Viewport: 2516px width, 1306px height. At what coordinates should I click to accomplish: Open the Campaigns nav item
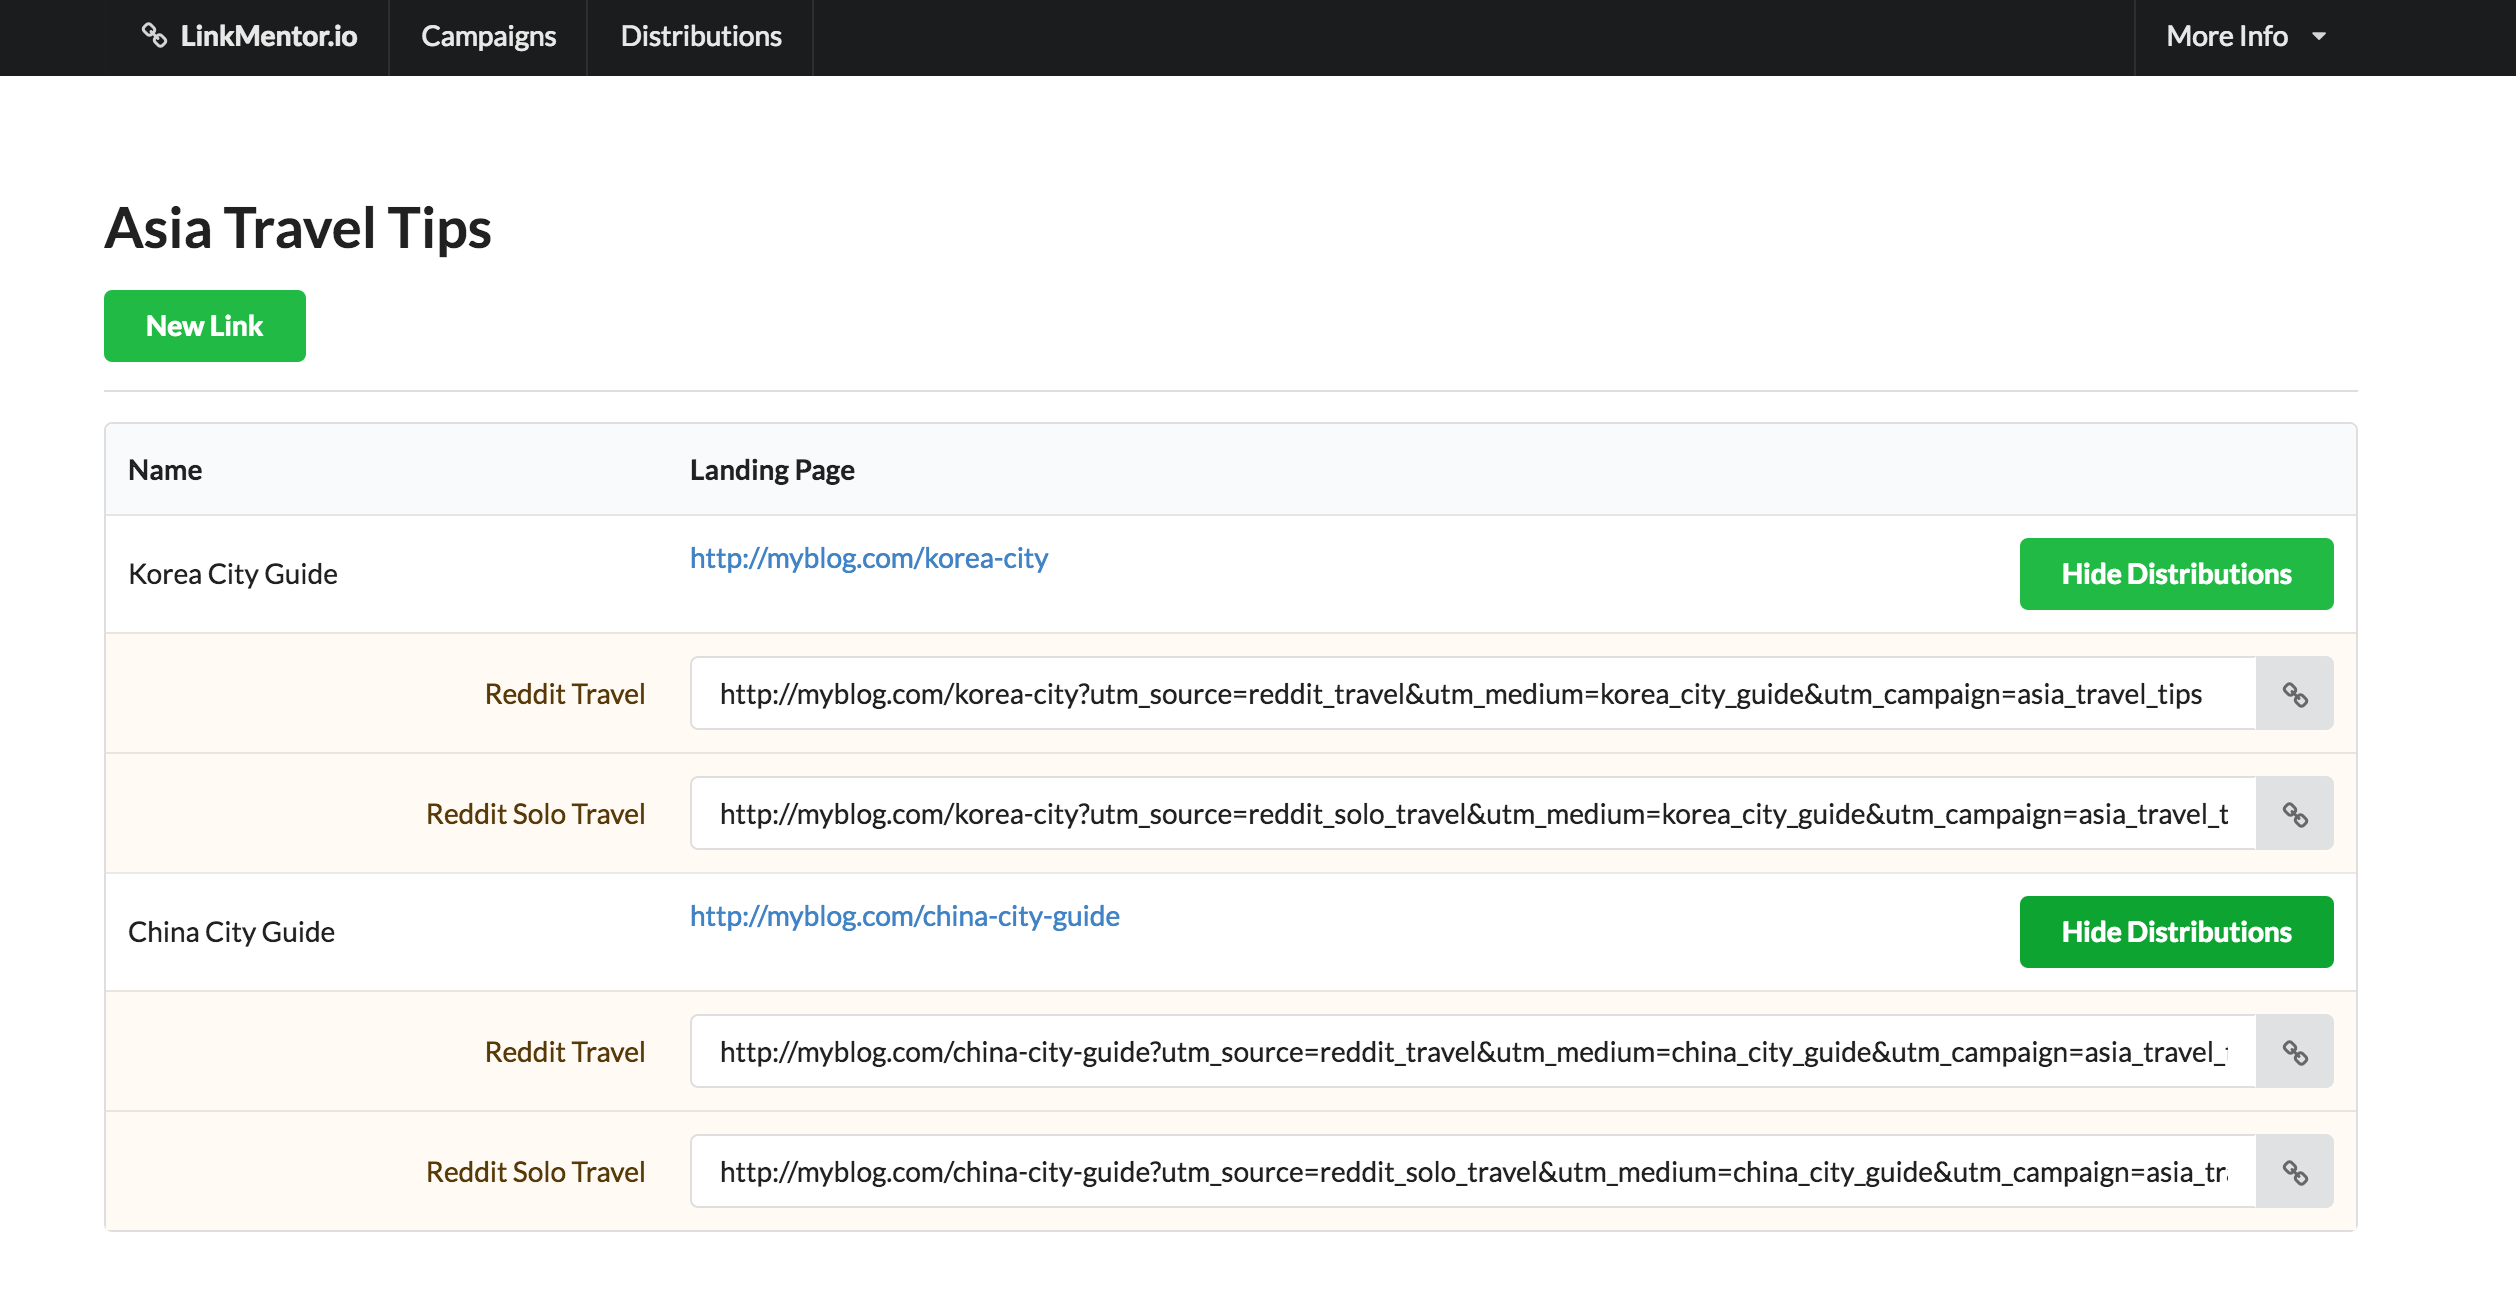(x=488, y=36)
